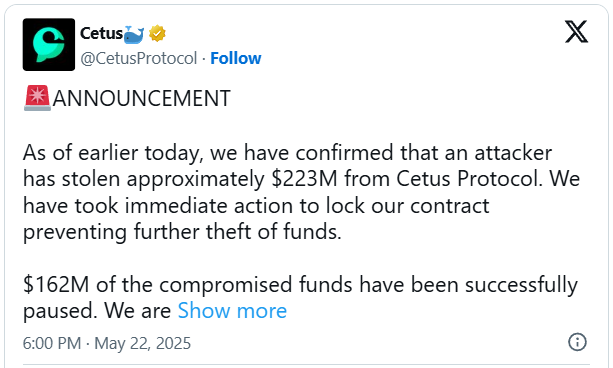Screen dimensions: 613x368
Task: Click the whale emoji beside Cetus
Action: click(134, 34)
